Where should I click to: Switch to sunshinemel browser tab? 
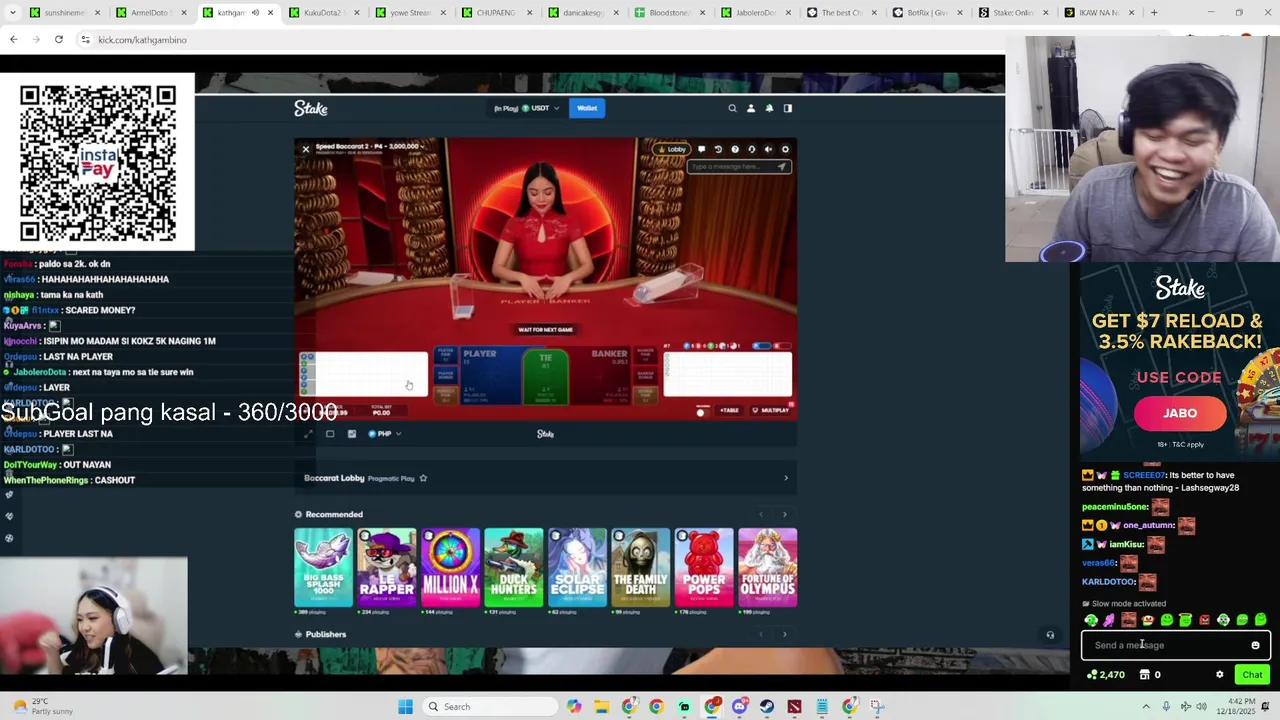click(x=66, y=13)
